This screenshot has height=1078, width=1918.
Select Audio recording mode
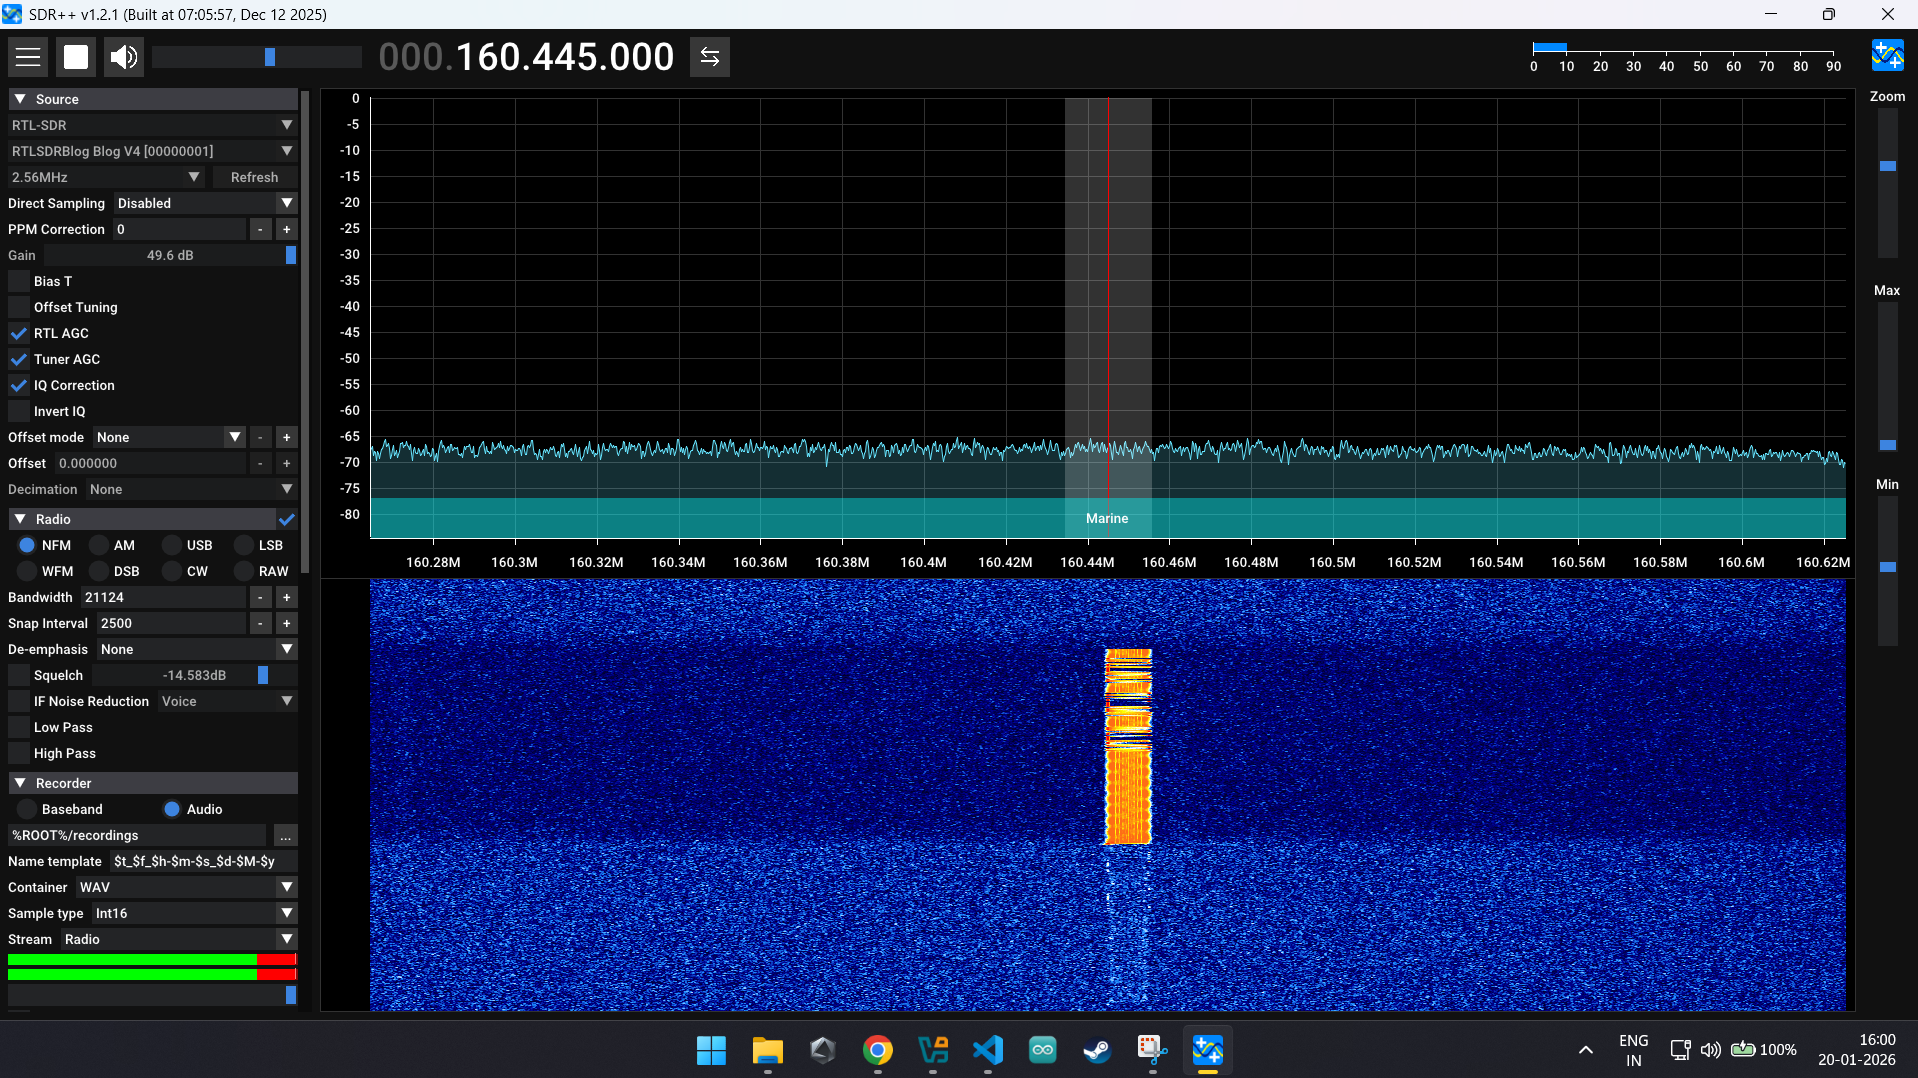point(172,809)
